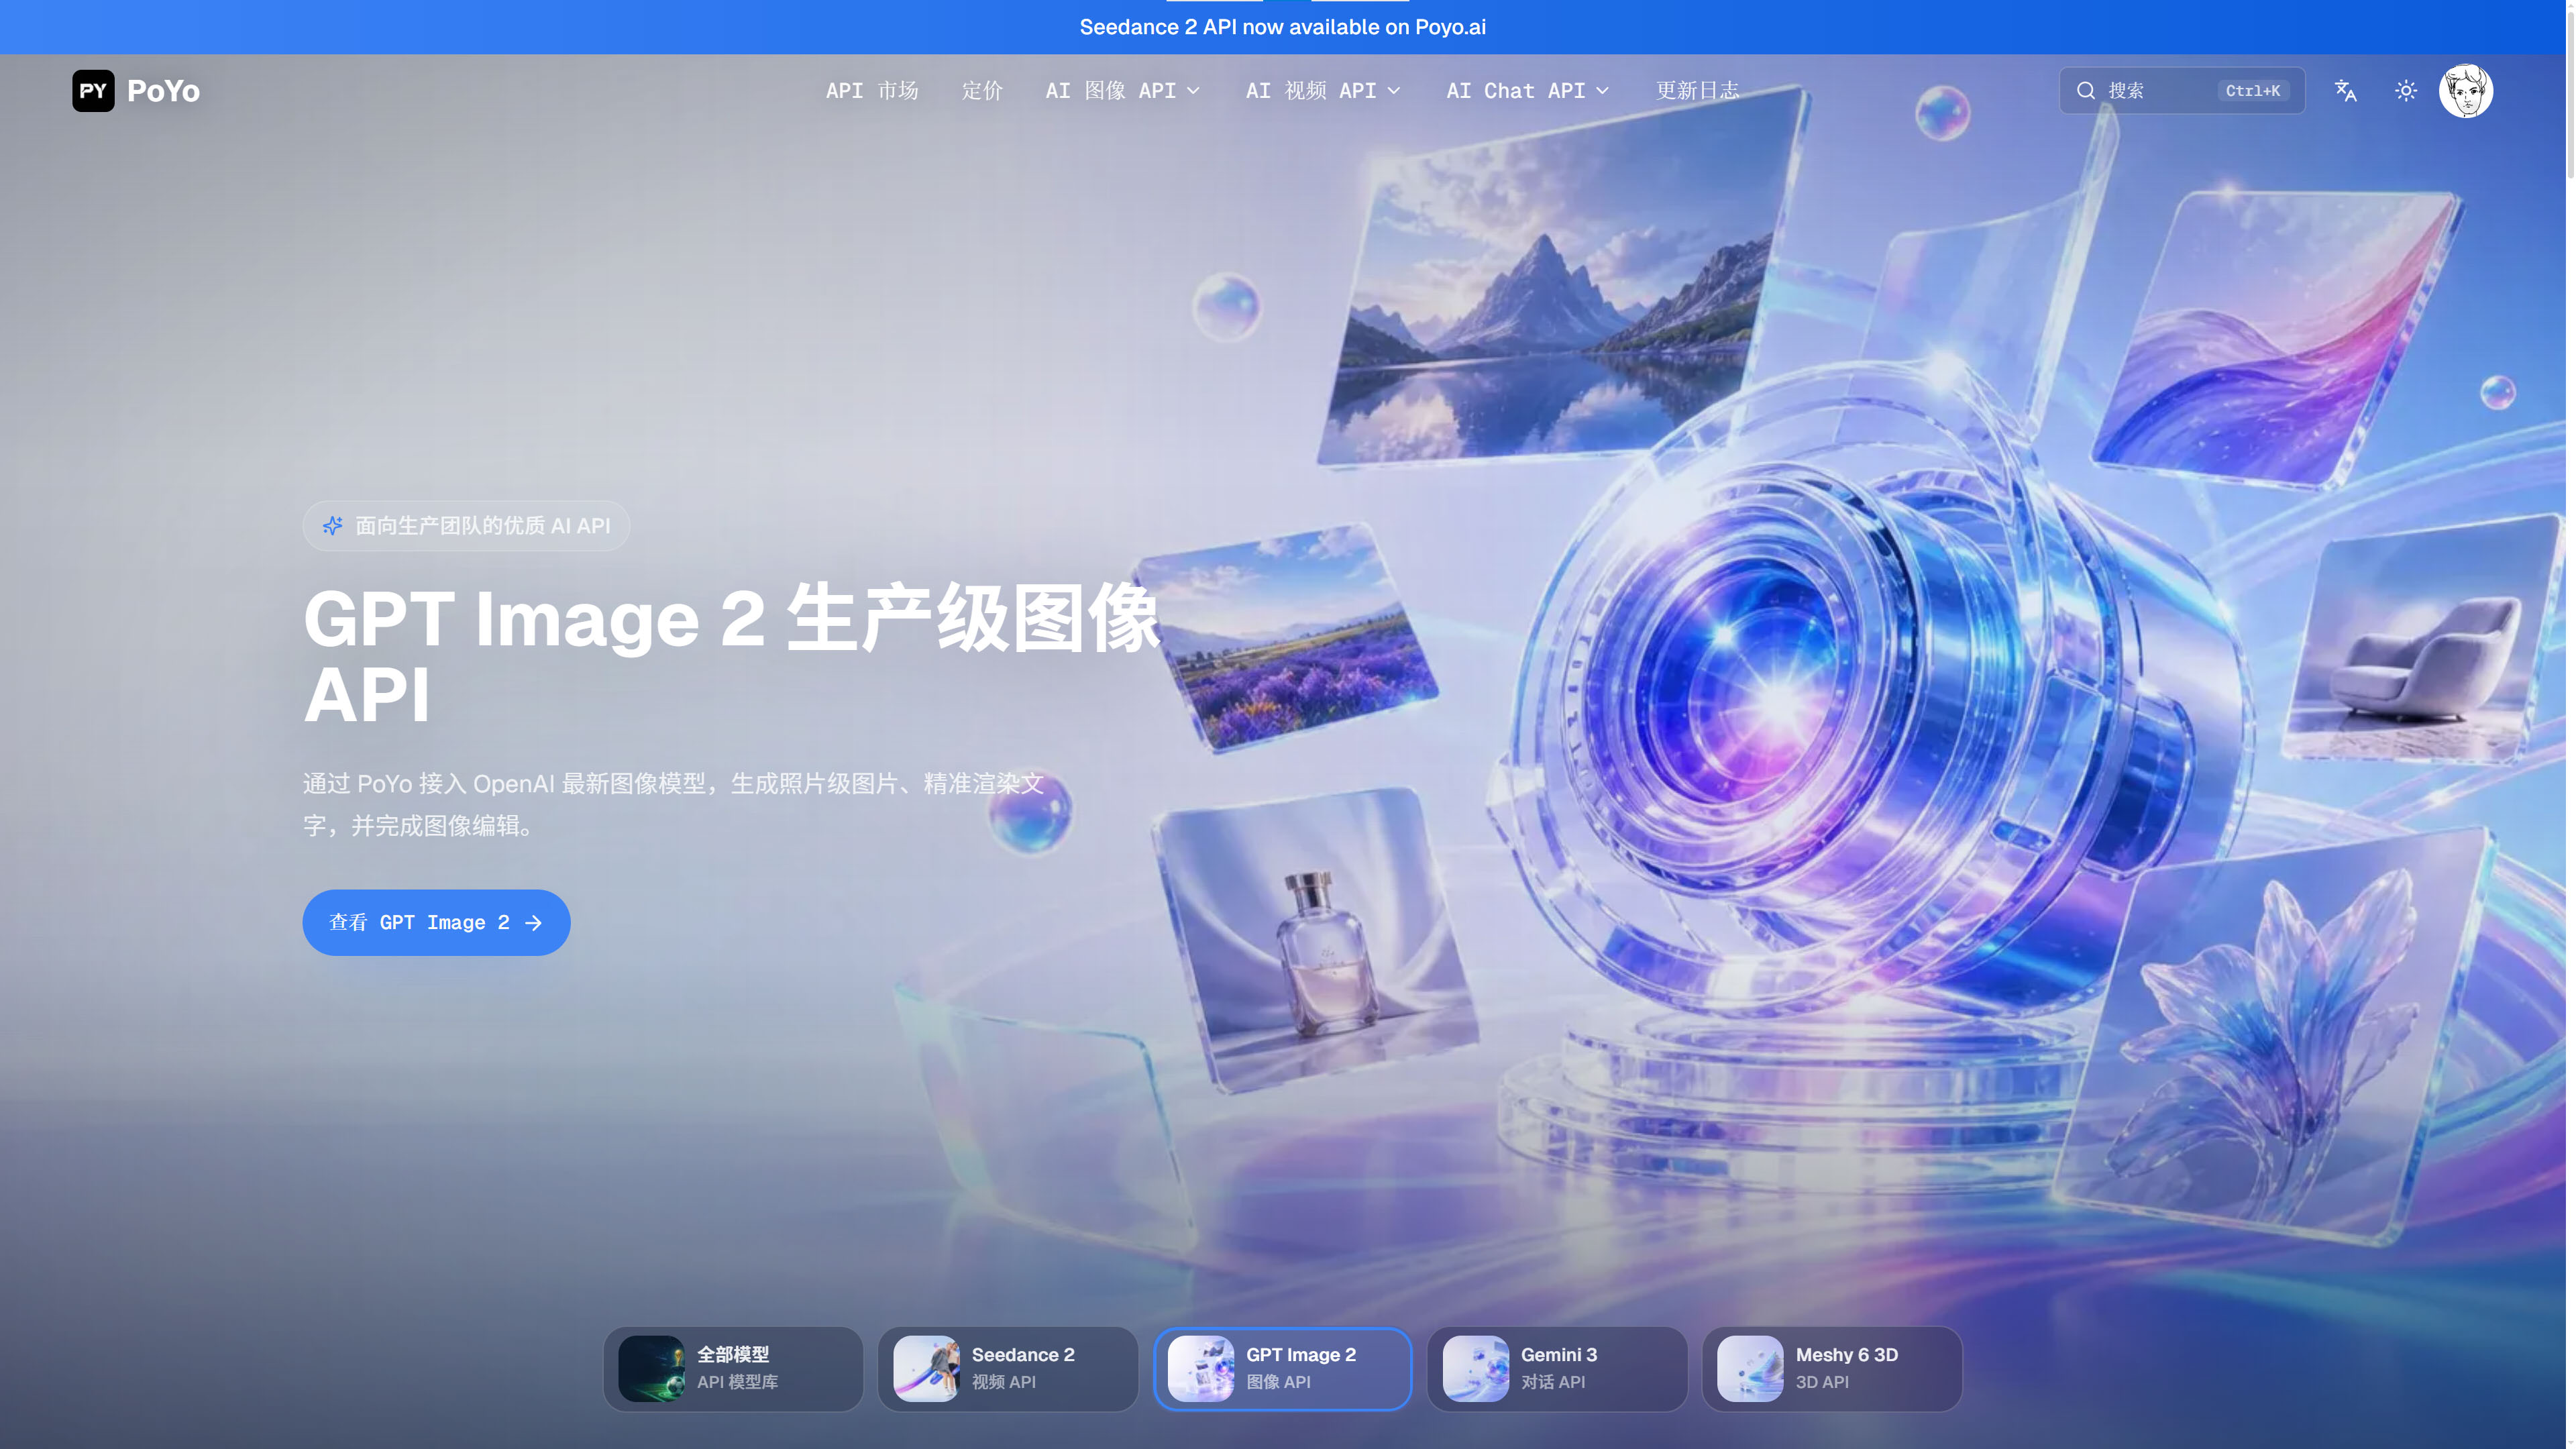The height and width of the screenshot is (1449, 2576).
Task: Expand the AI 视频 API dropdown
Action: click(x=1323, y=91)
